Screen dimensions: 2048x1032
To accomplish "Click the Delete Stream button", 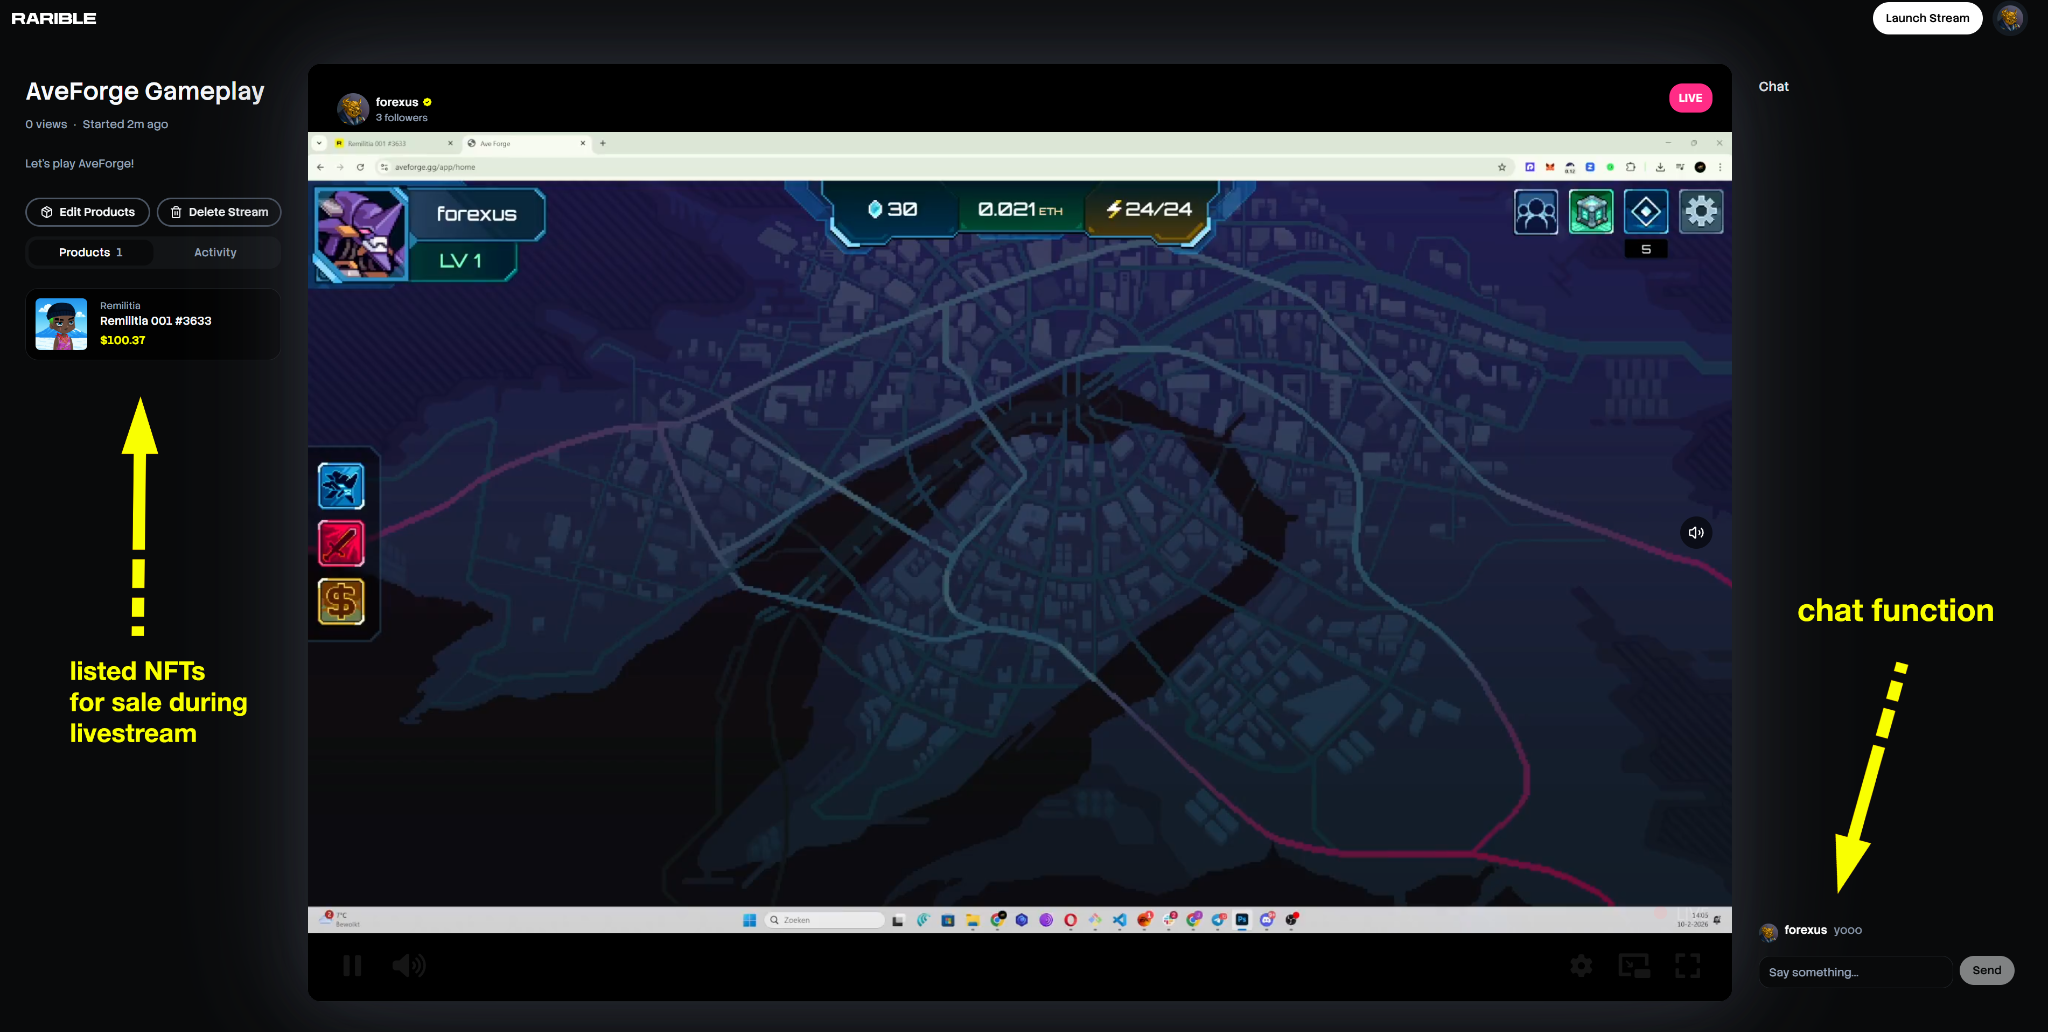I will click(219, 212).
